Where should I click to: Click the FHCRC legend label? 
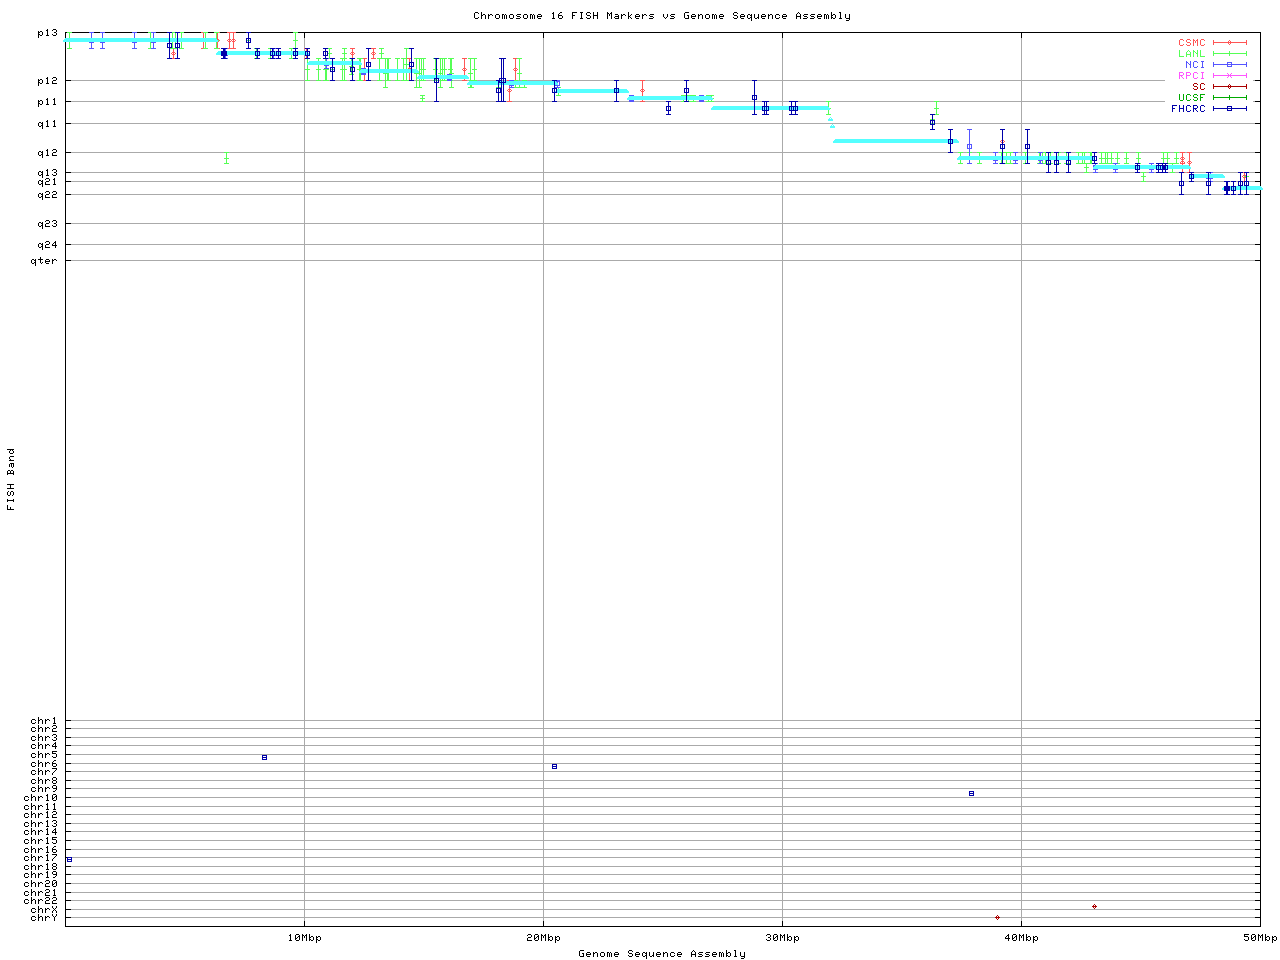click(1188, 108)
